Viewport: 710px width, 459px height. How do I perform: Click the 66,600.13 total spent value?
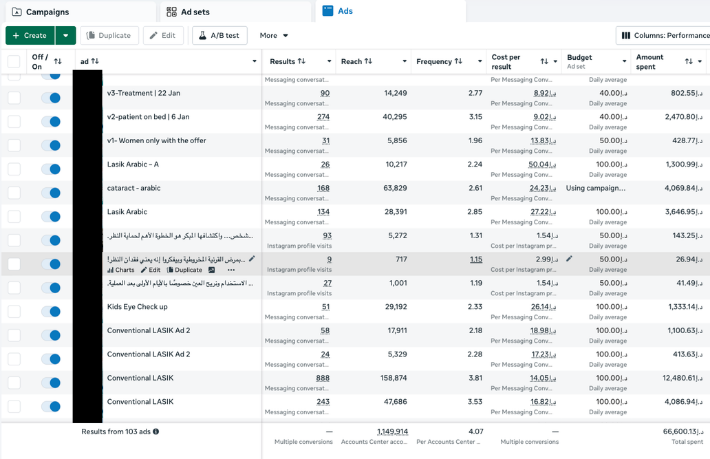coord(683,432)
